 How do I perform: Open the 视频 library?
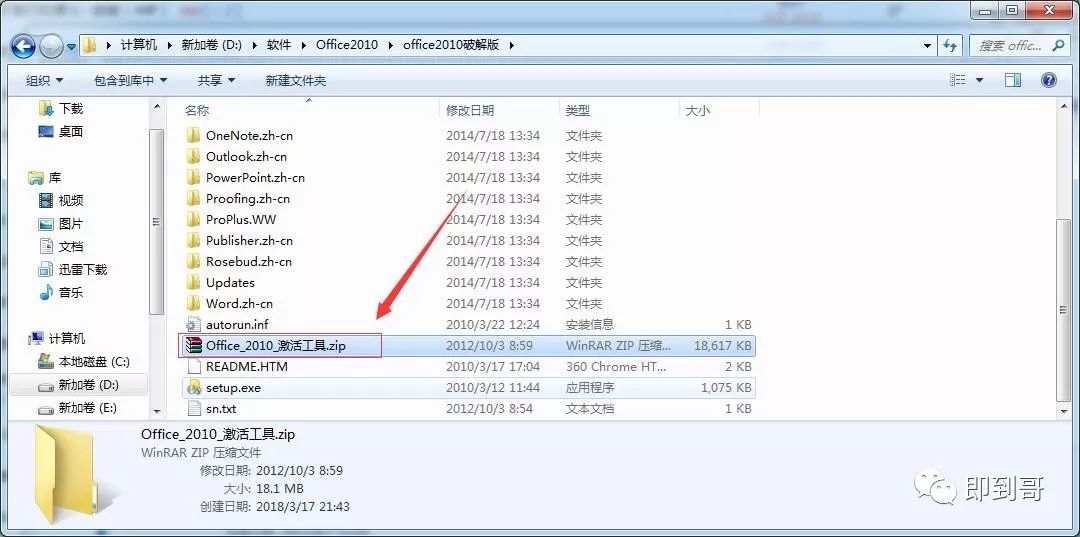(61, 200)
